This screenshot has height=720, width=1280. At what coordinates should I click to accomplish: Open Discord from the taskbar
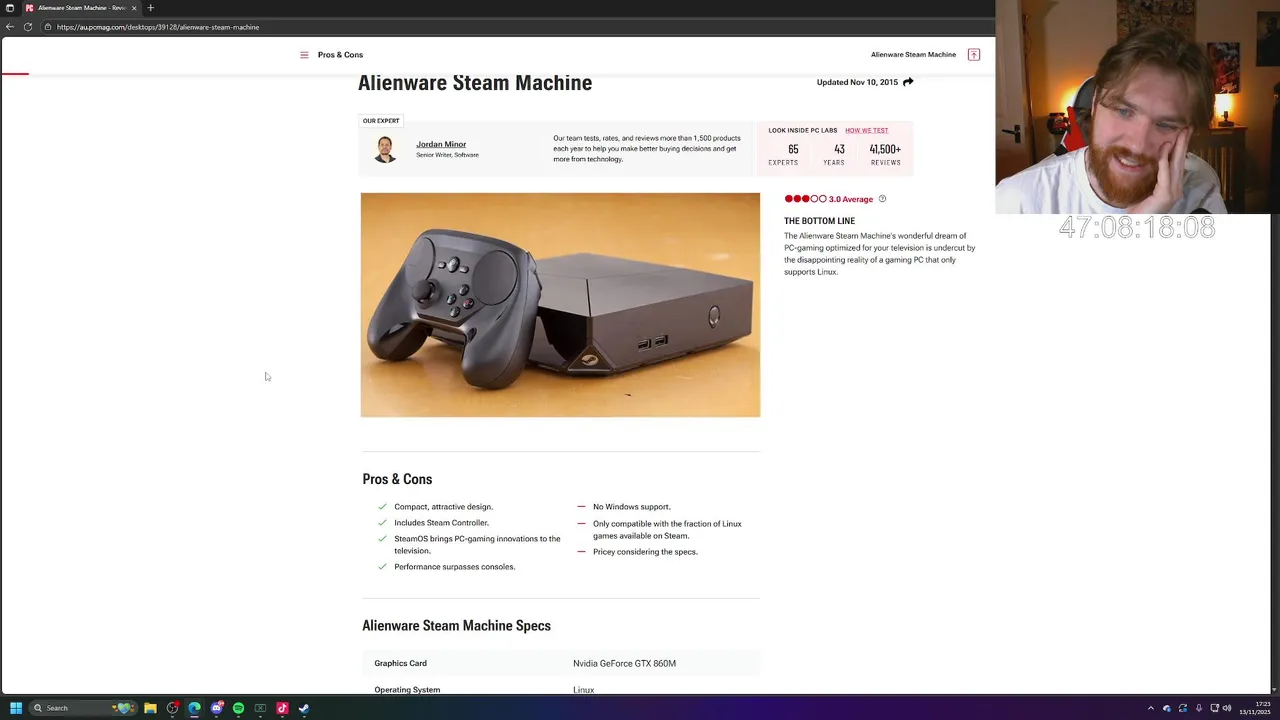[216, 708]
